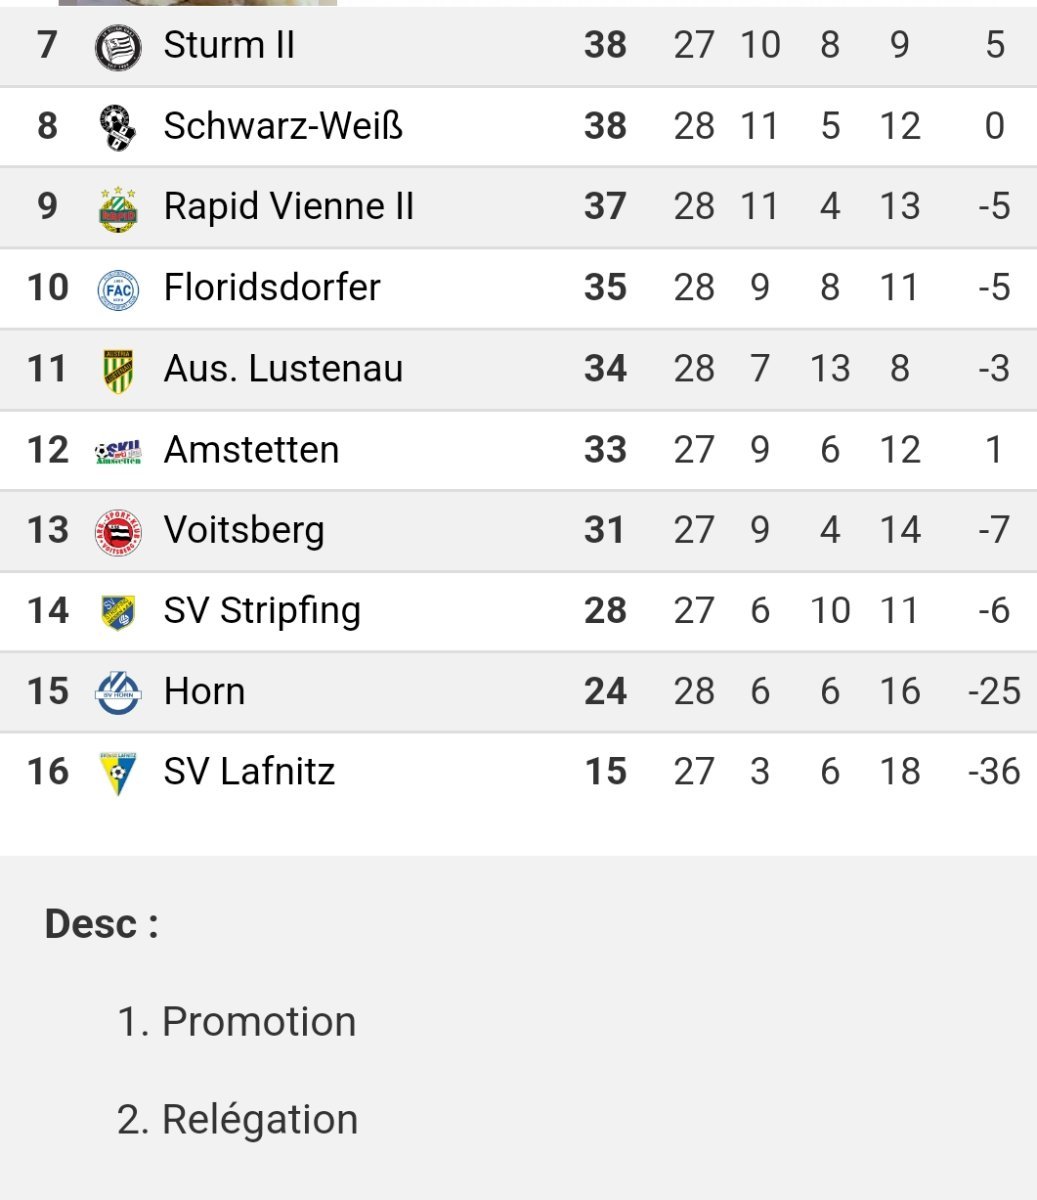Click the SV Lafnitz team name
The height and width of the screenshot is (1200, 1037).
249,772
